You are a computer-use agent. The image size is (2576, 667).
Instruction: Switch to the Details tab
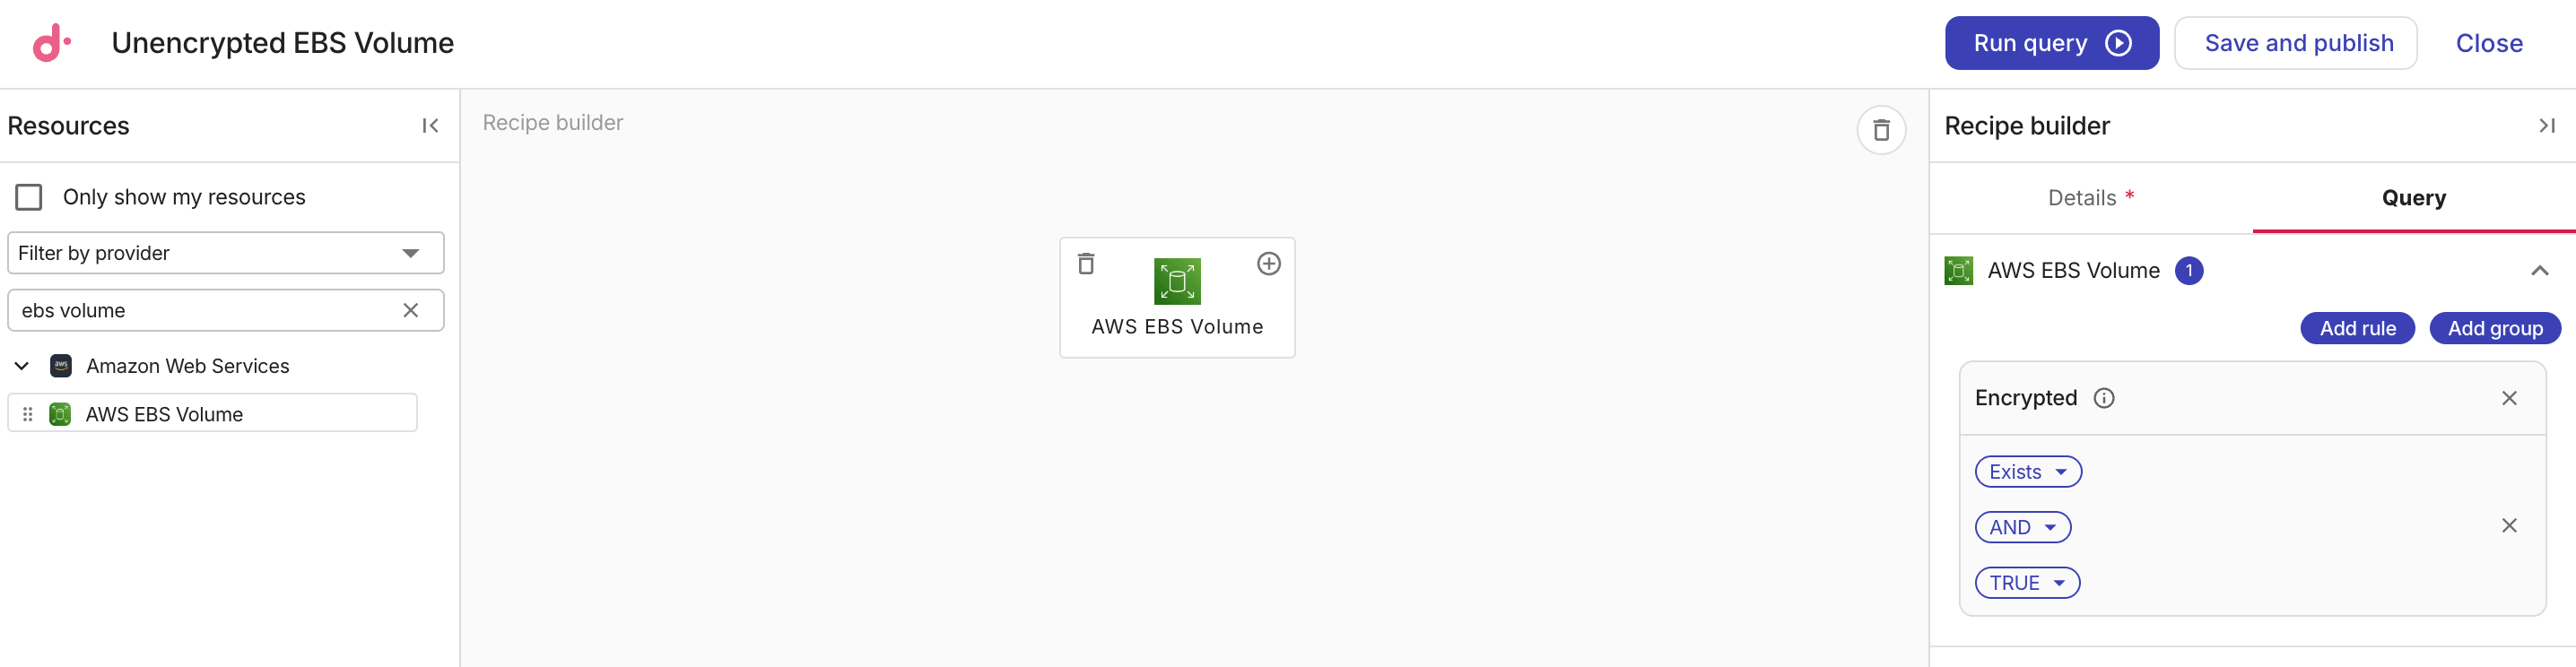2090,198
